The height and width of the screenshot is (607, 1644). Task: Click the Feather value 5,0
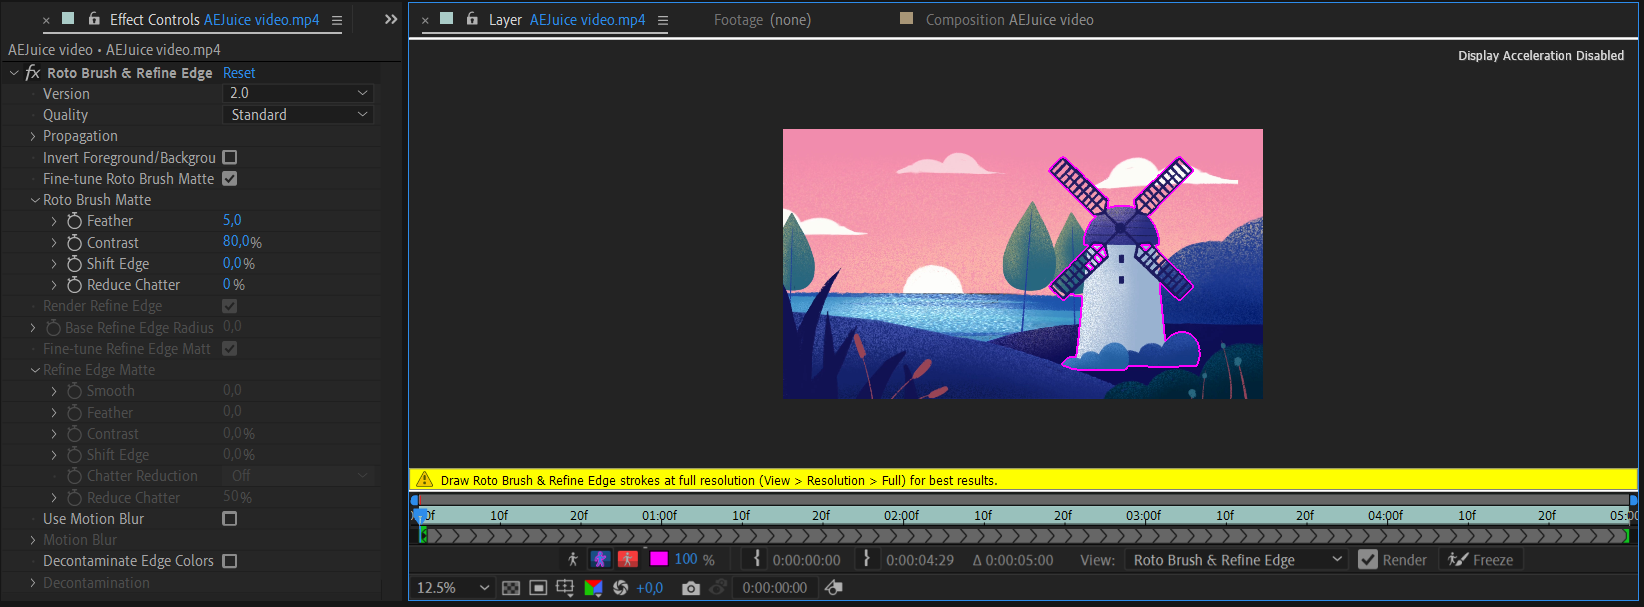[x=232, y=220]
